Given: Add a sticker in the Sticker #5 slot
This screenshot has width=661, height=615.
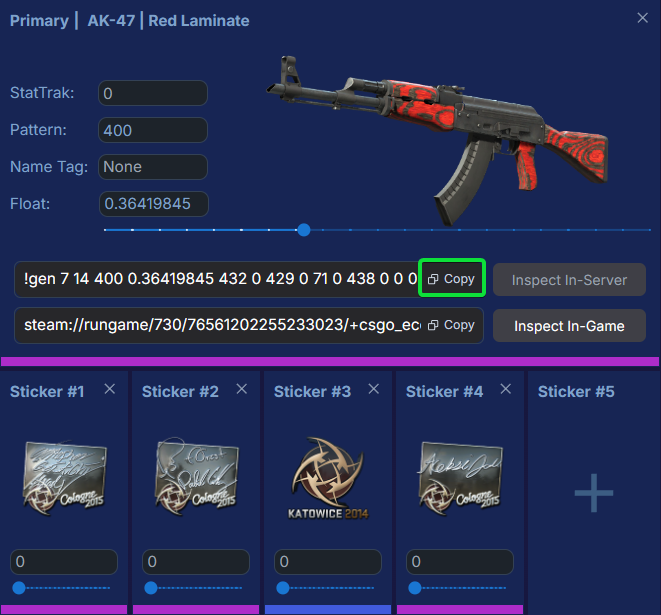Looking at the screenshot, I should point(594,493).
